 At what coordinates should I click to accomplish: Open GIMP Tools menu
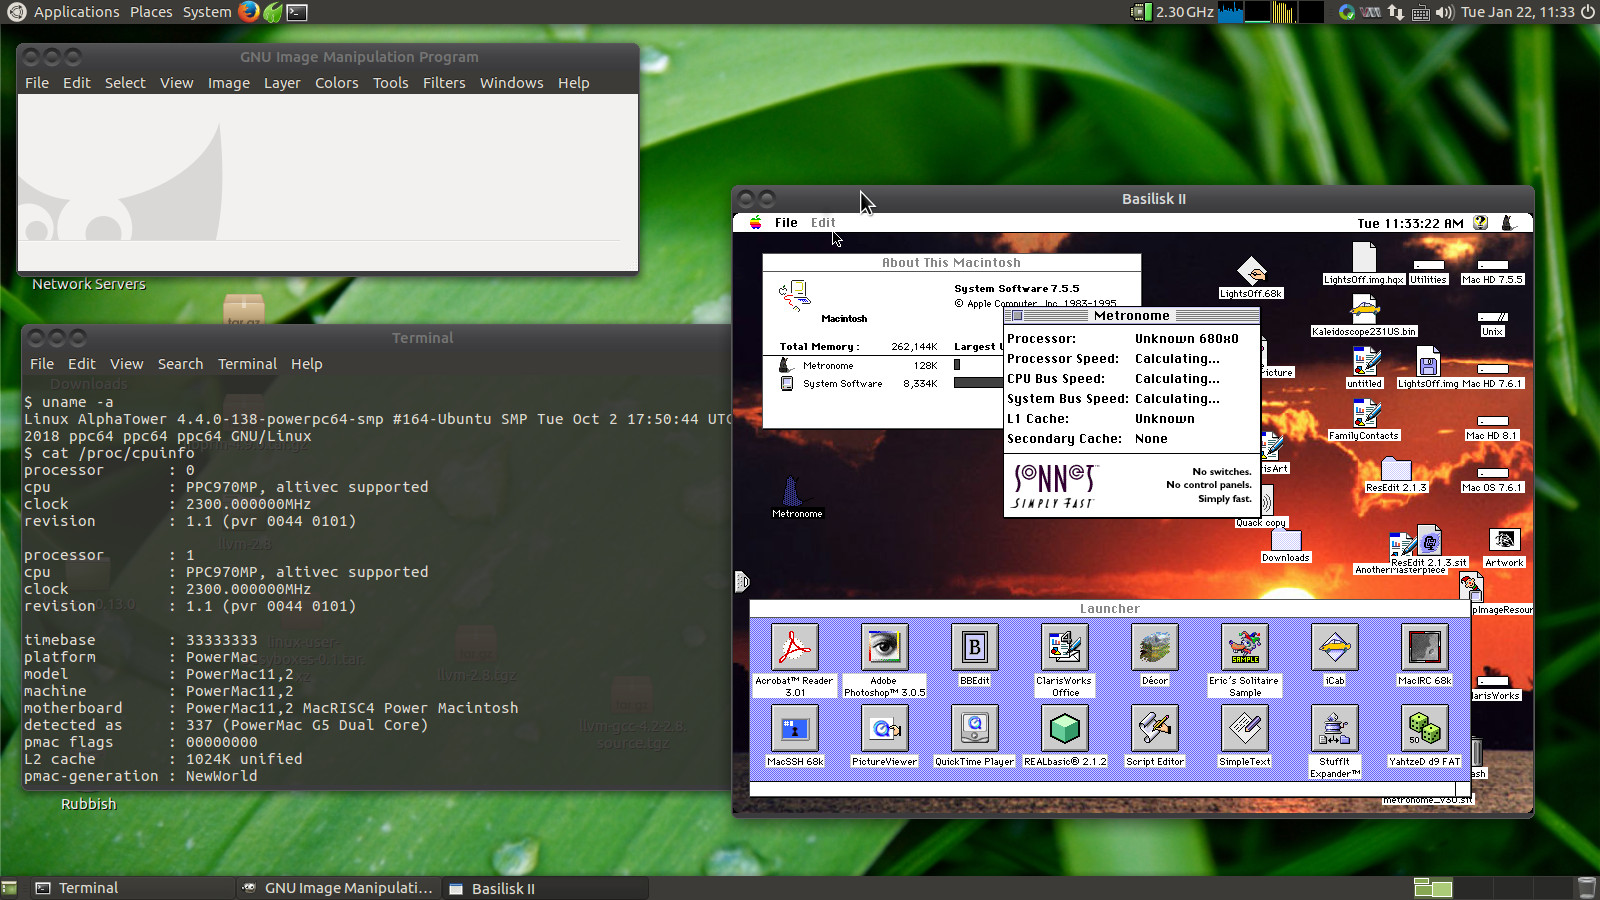(x=390, y=83)
